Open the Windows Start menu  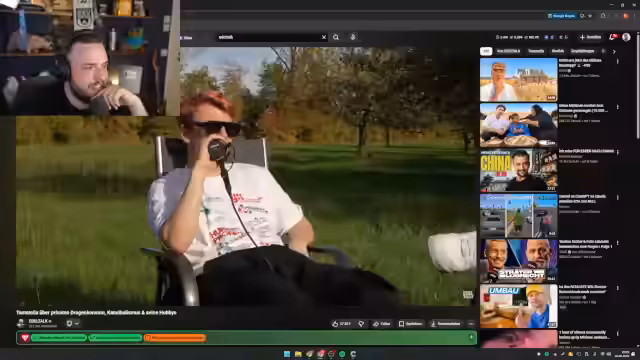287,354
